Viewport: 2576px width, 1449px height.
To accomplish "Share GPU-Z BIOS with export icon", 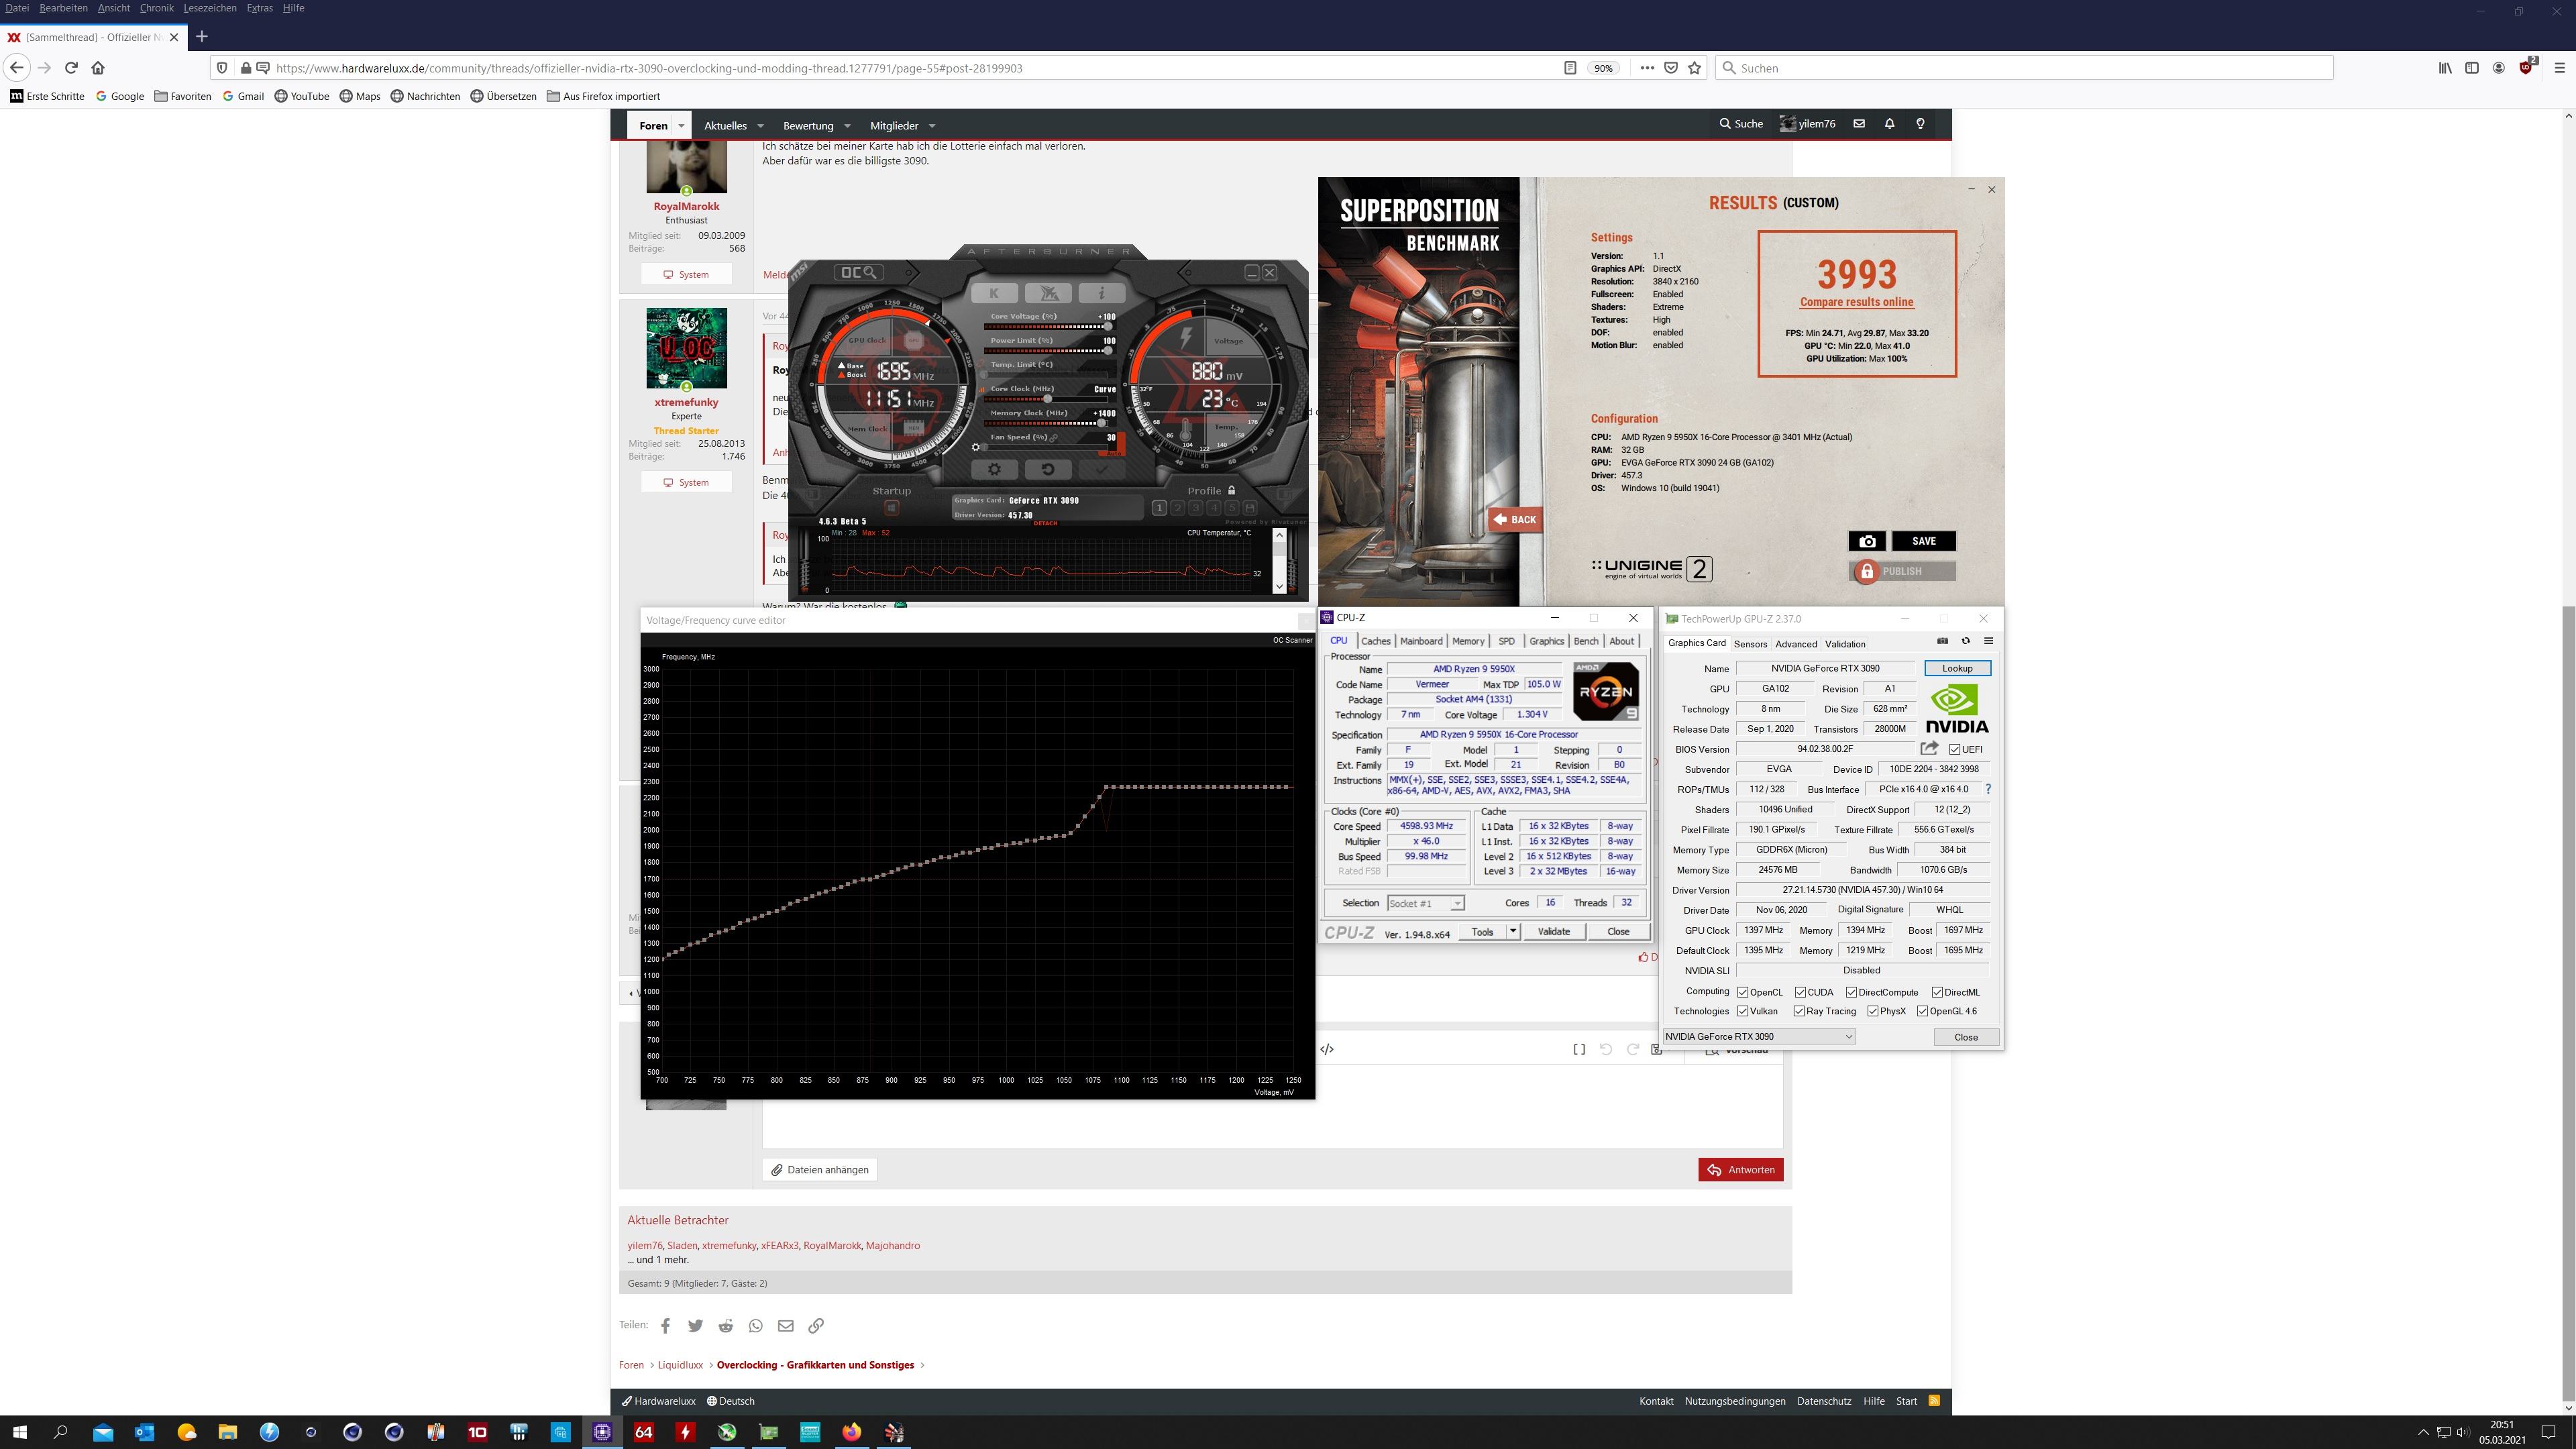I will (1929, 748).
